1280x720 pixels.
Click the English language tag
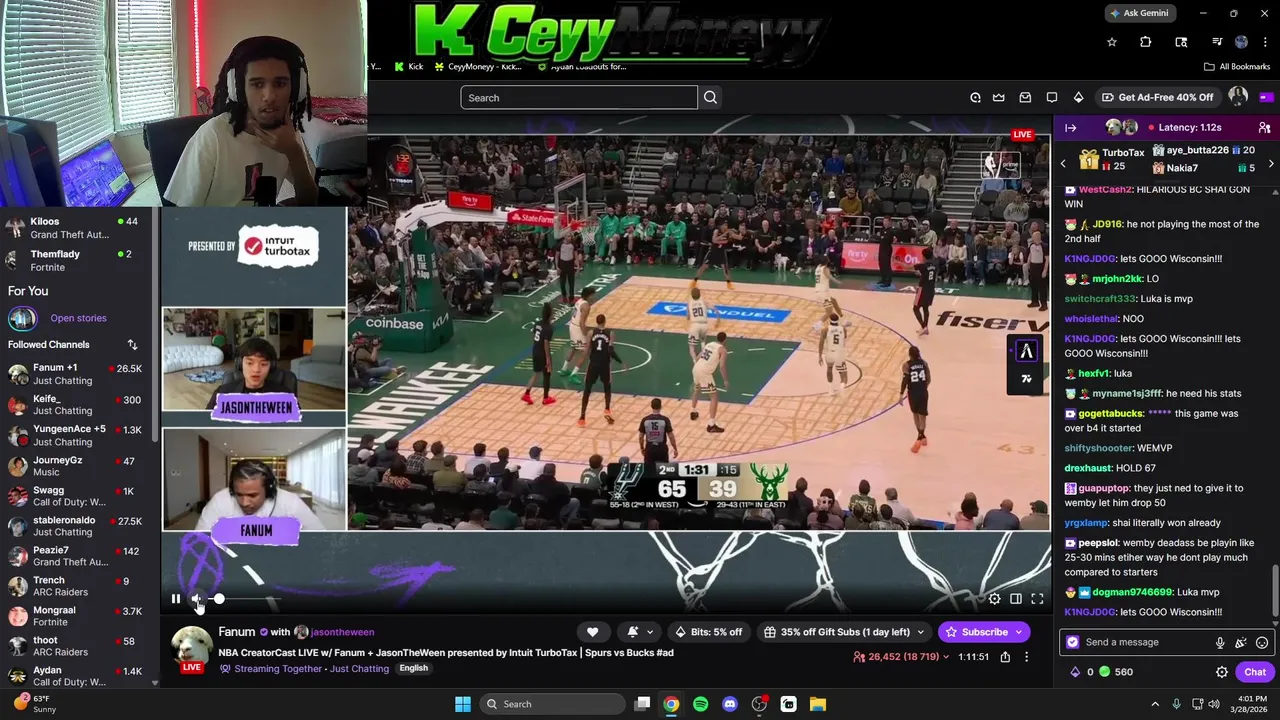[413, 668]
